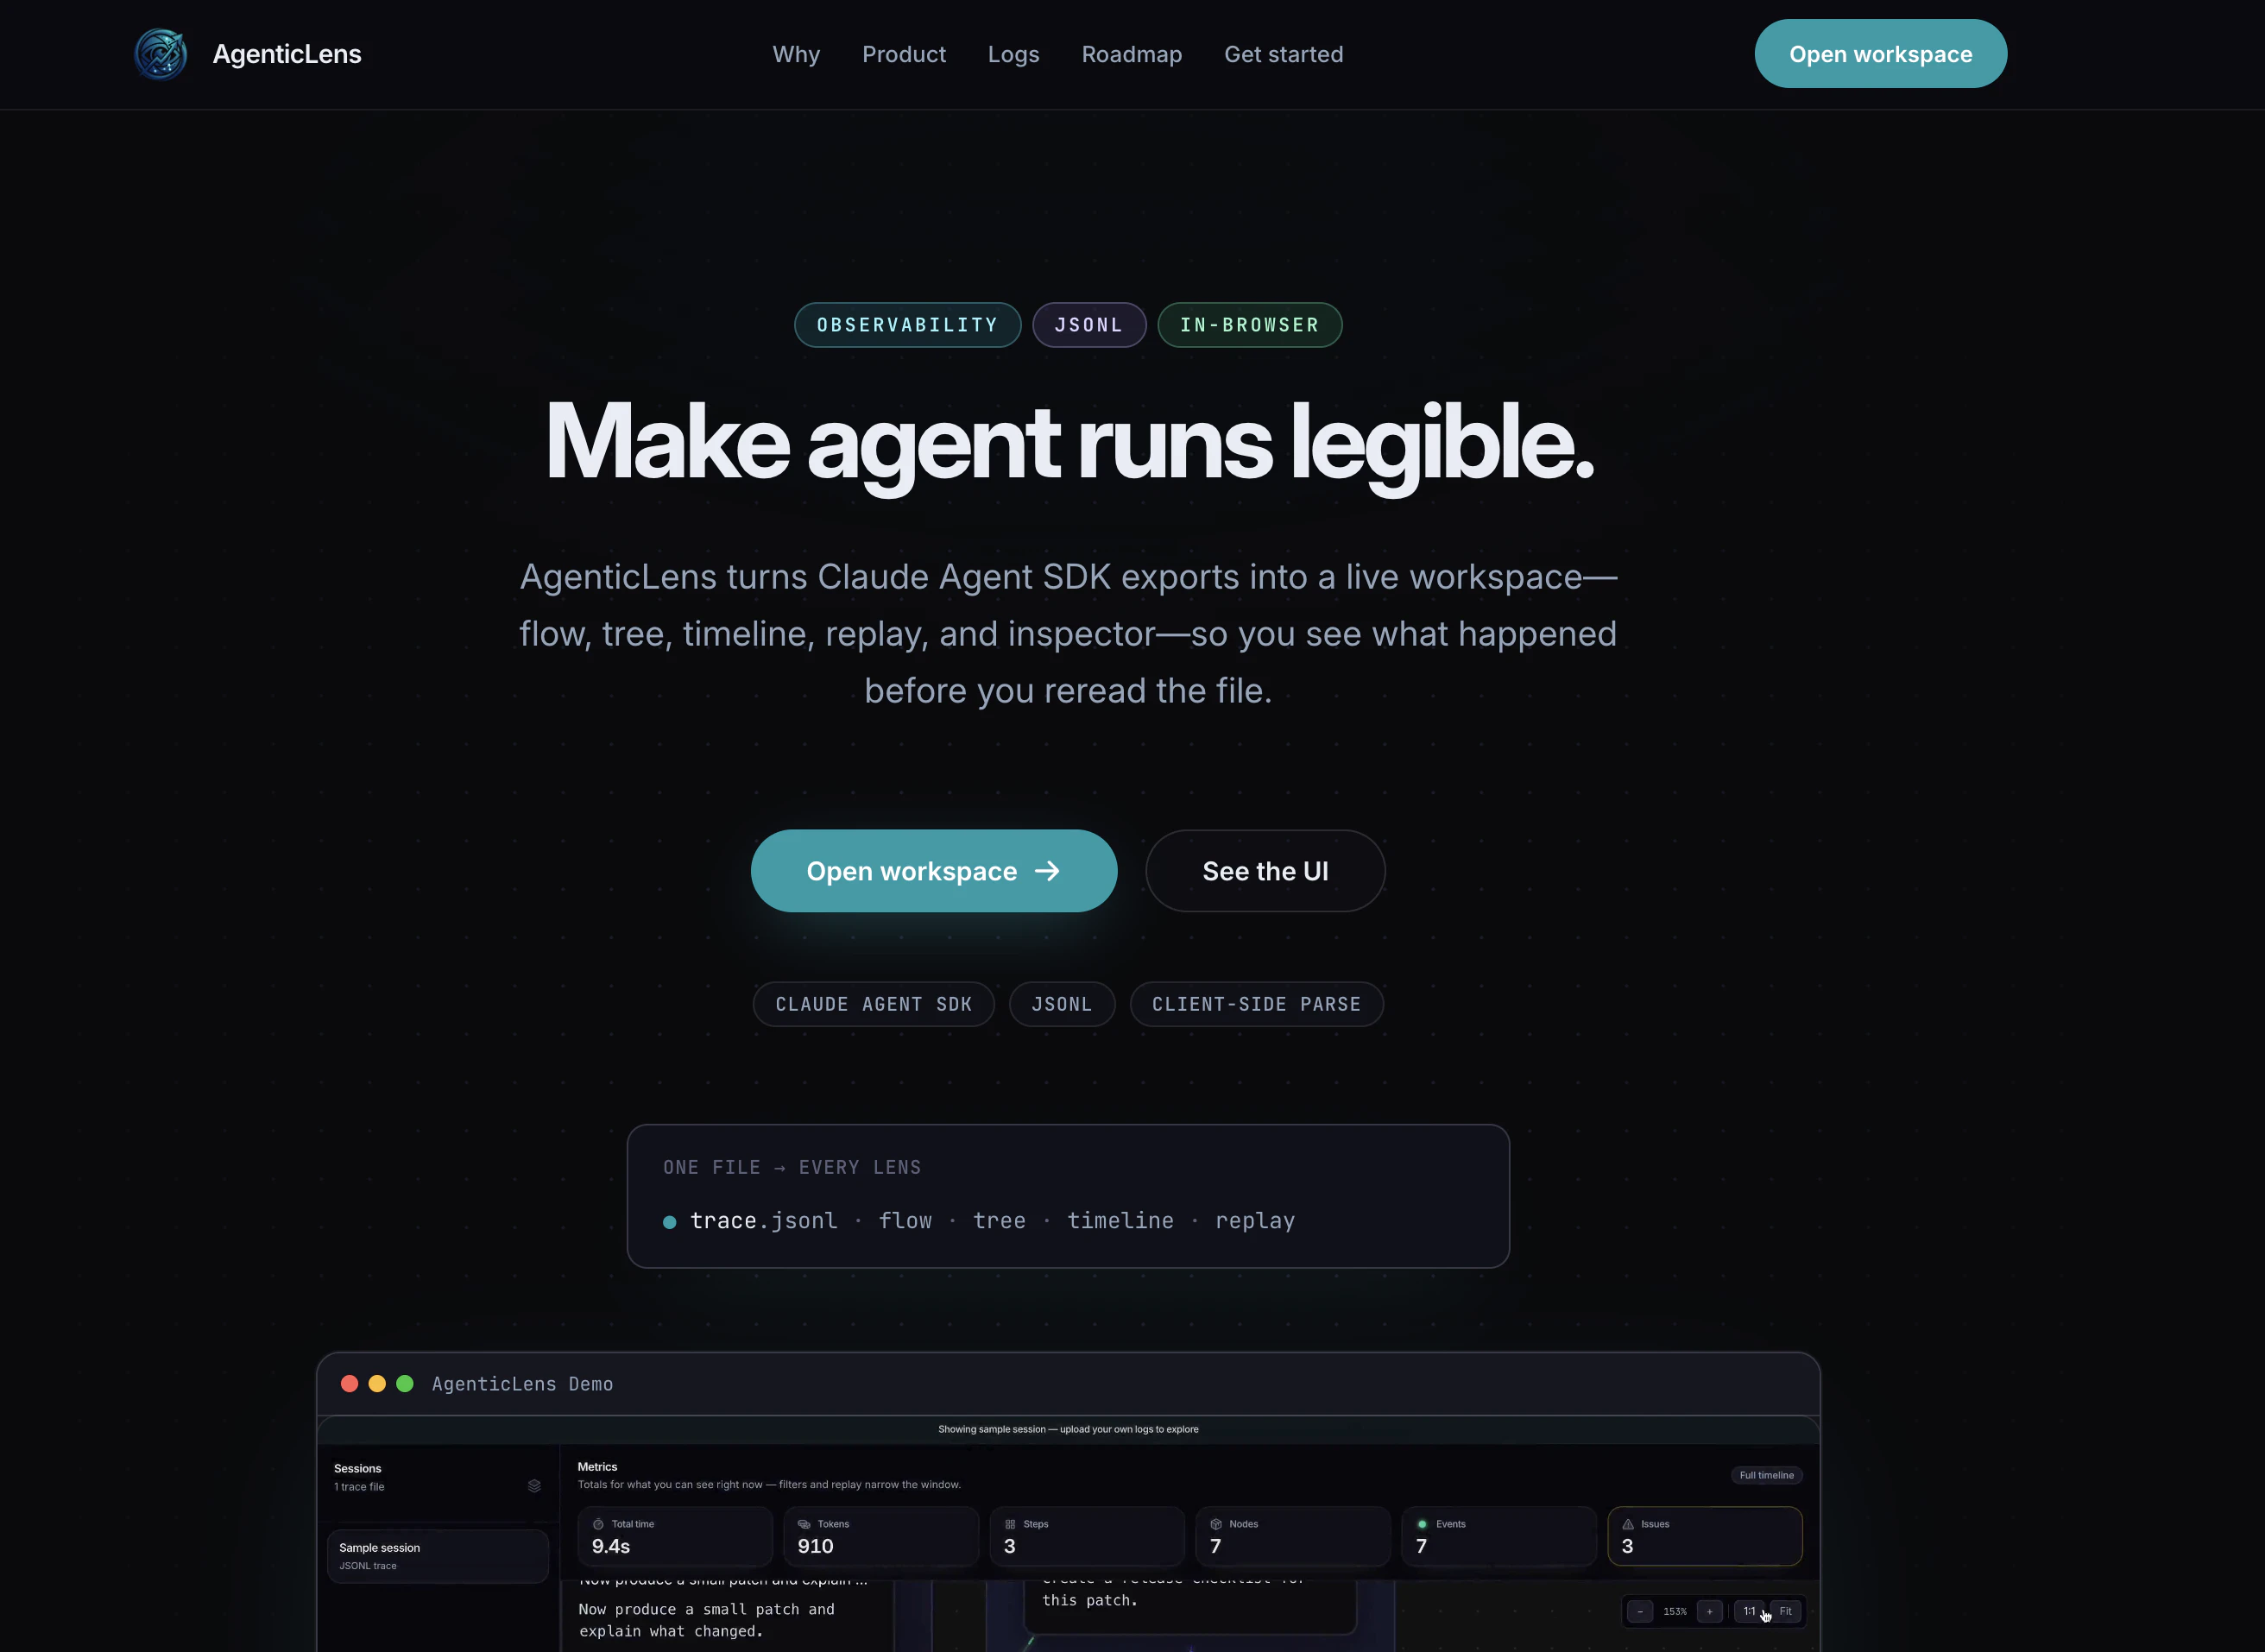Toggle the Full timeline view
The height and width of the screenshot is (1652, 2265).
point(1768,1475)
